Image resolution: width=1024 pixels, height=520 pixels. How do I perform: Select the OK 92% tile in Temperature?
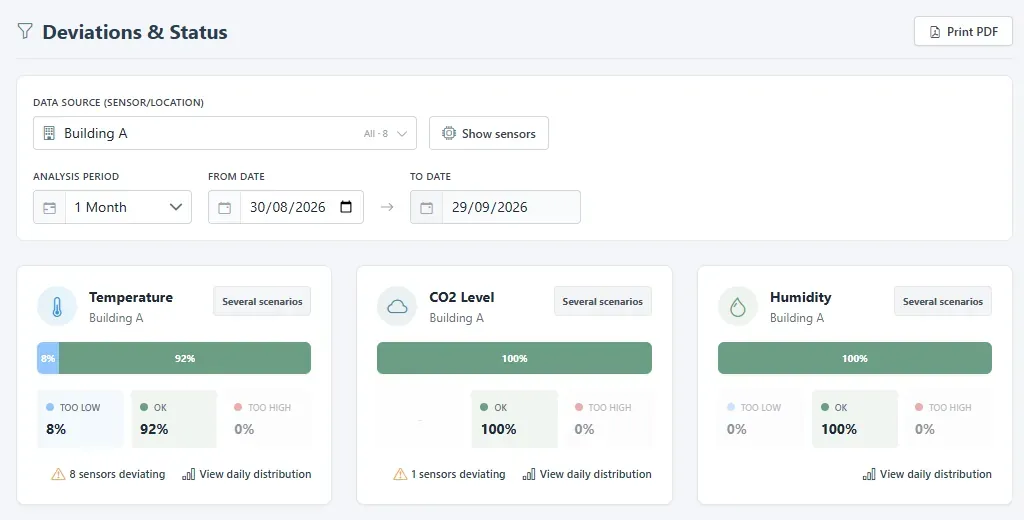[174, 419]
